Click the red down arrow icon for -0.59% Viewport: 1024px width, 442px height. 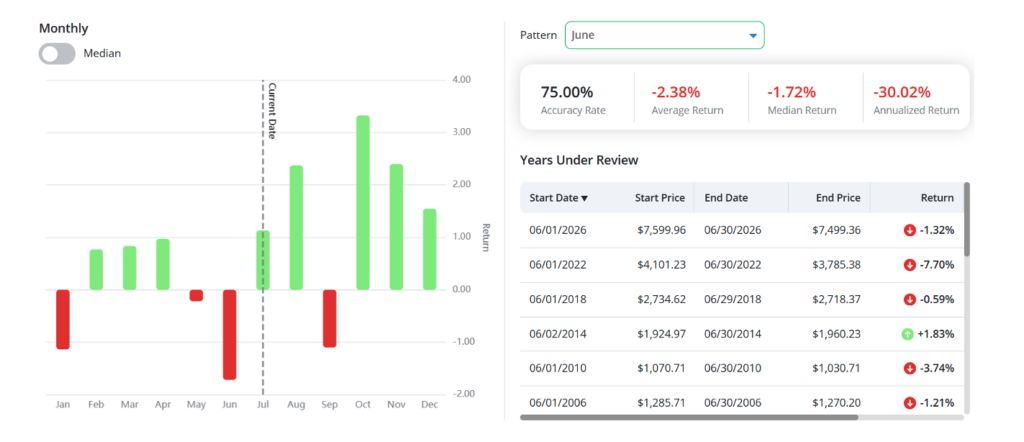[909, 300]
